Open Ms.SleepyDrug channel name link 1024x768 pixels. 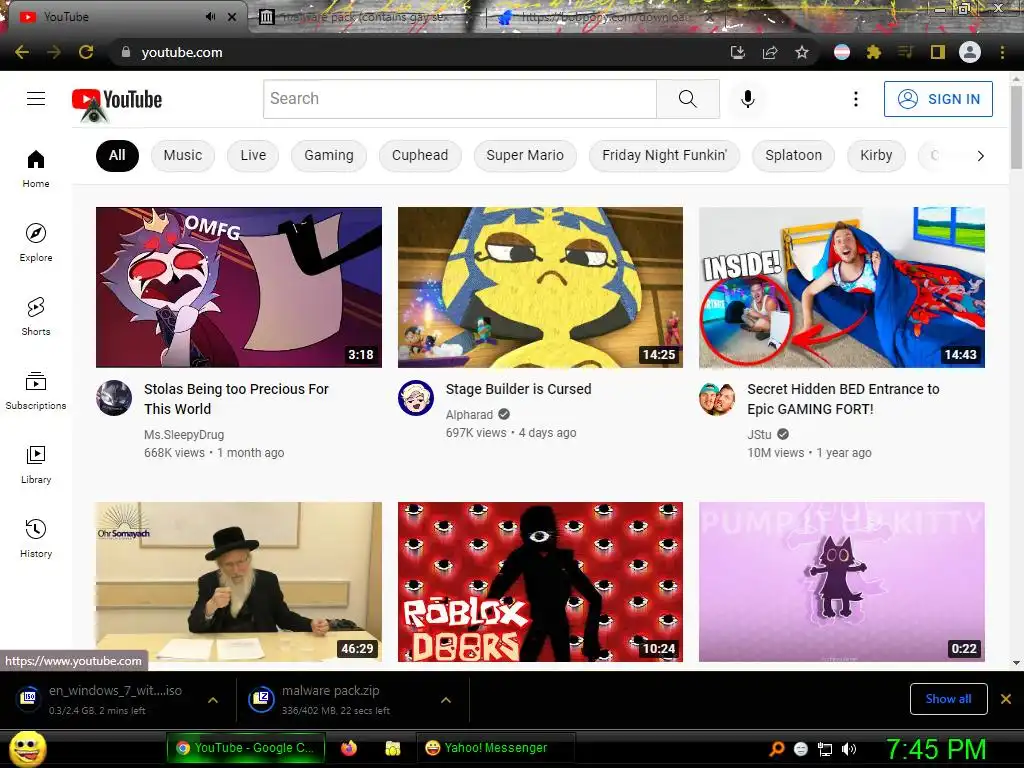click(184, 435)
